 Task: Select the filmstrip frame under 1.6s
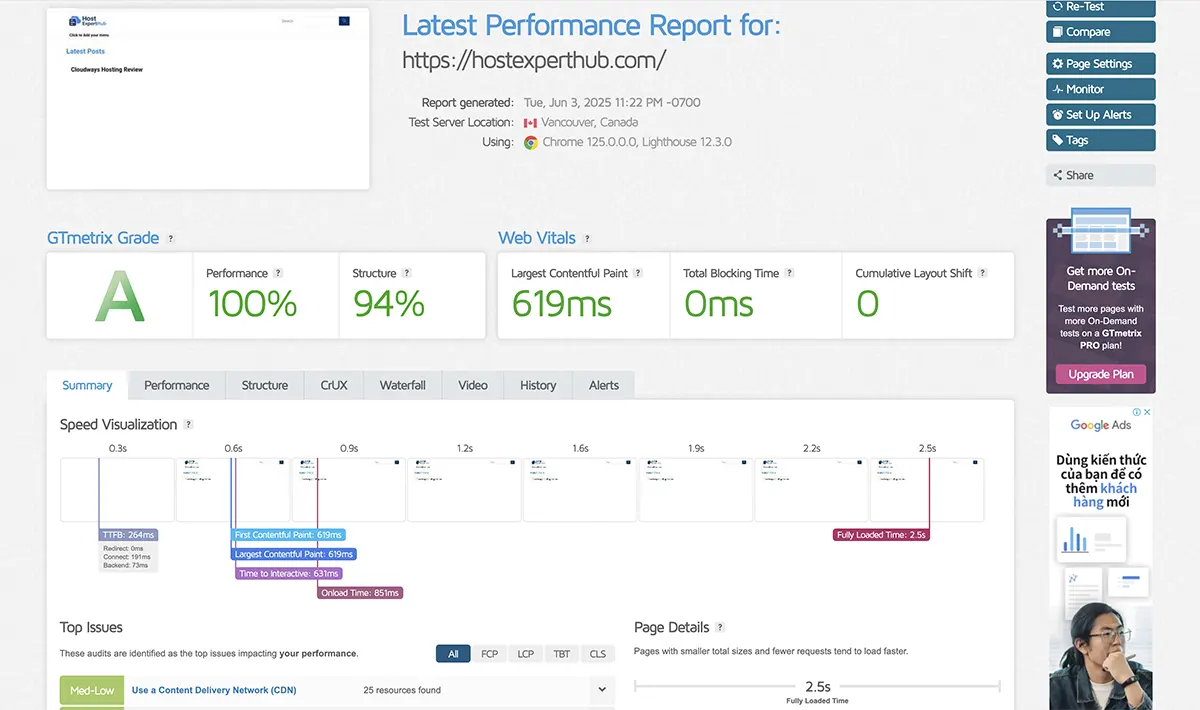coord(580,490)
